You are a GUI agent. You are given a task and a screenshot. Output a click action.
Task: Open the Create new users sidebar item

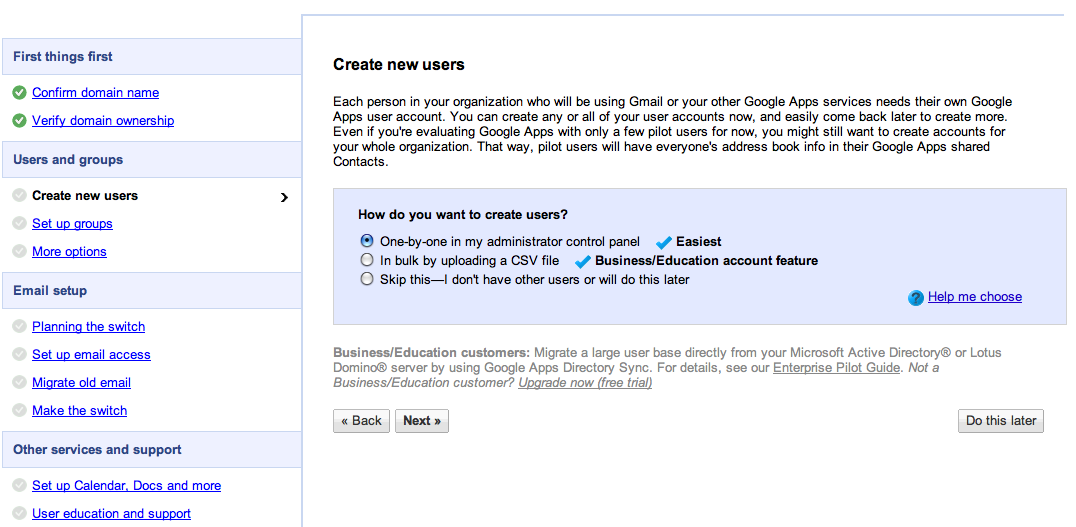[x=85, y=196]
